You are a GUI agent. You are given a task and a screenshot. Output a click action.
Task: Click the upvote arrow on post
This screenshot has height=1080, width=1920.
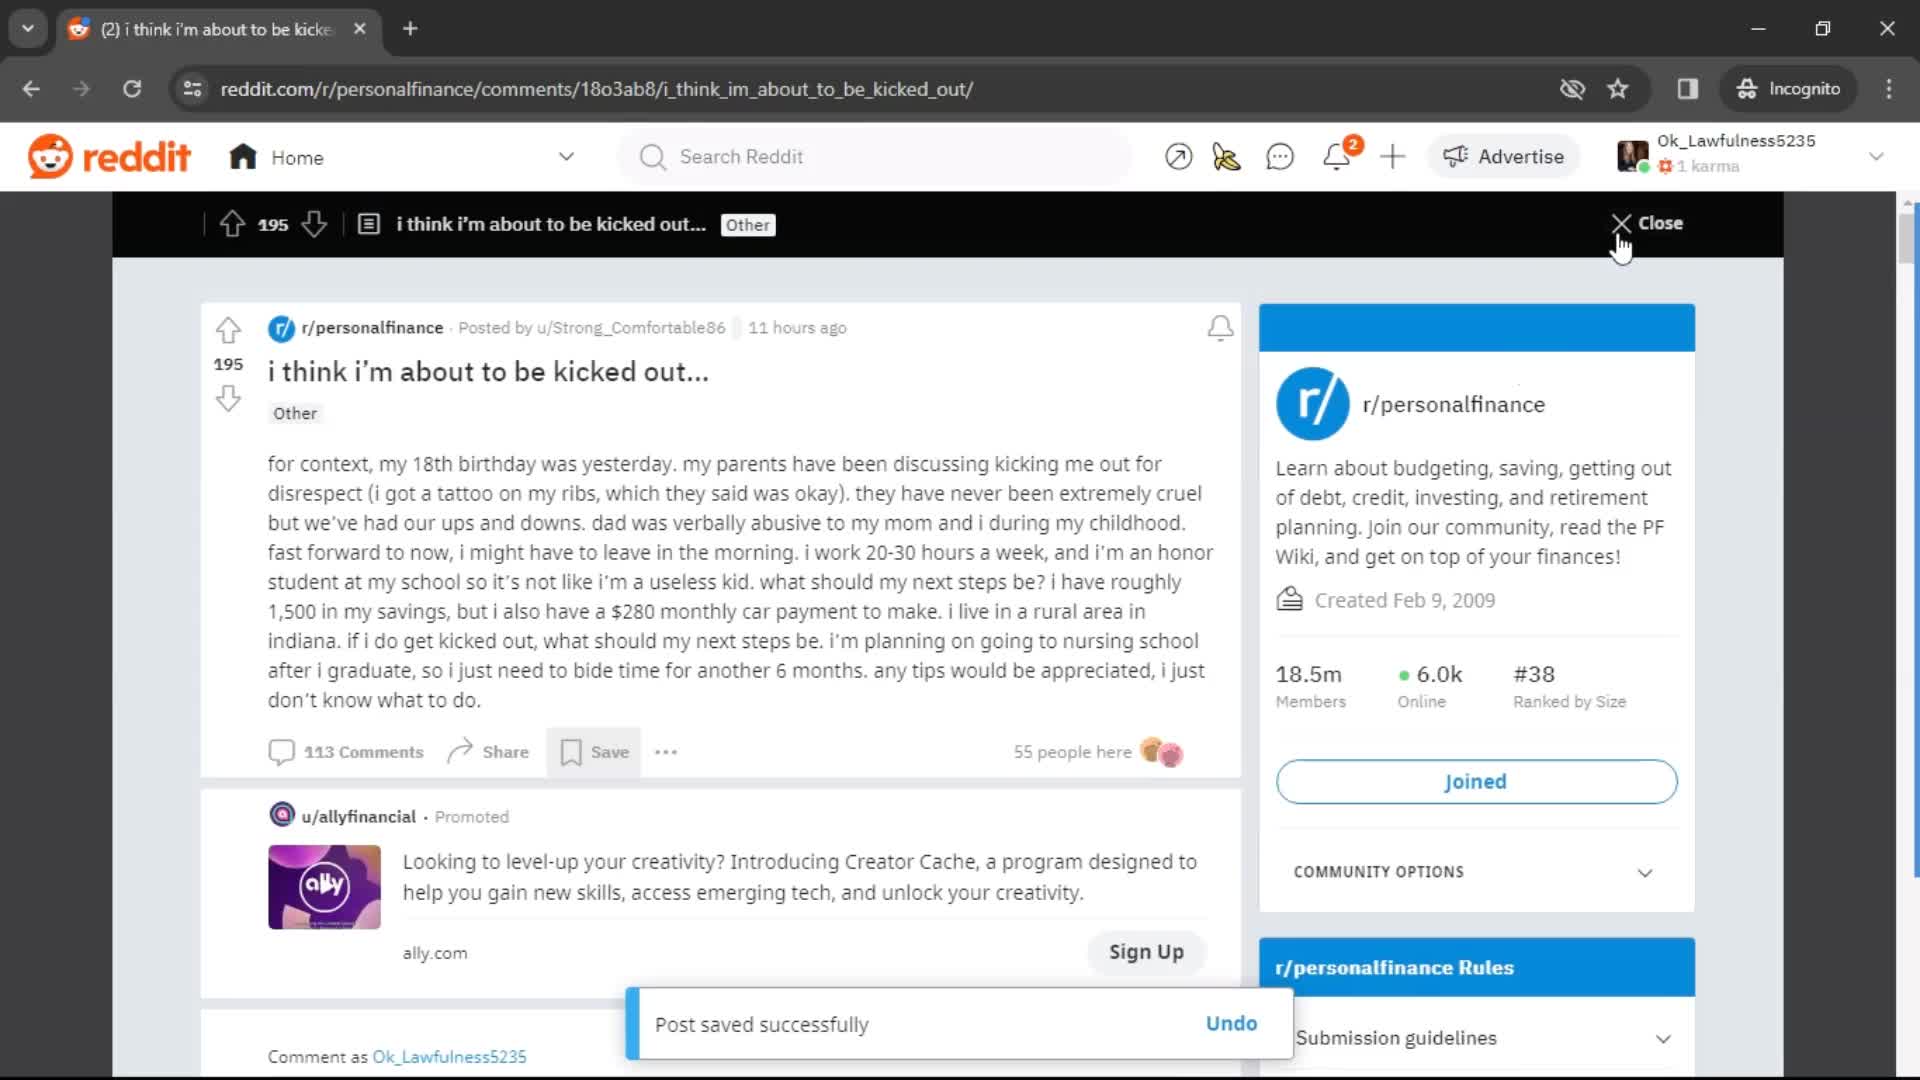coord(227,330)
